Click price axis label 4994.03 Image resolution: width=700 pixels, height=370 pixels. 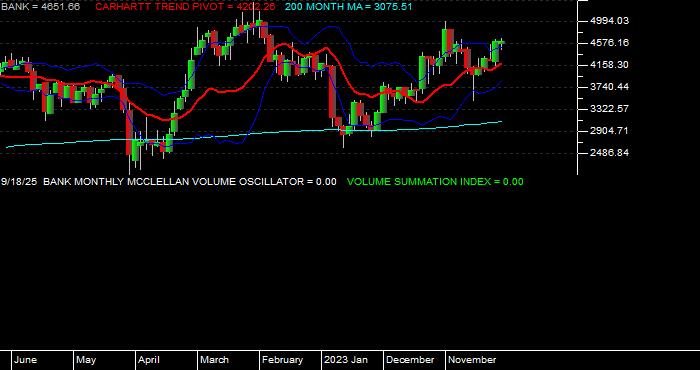609,21
